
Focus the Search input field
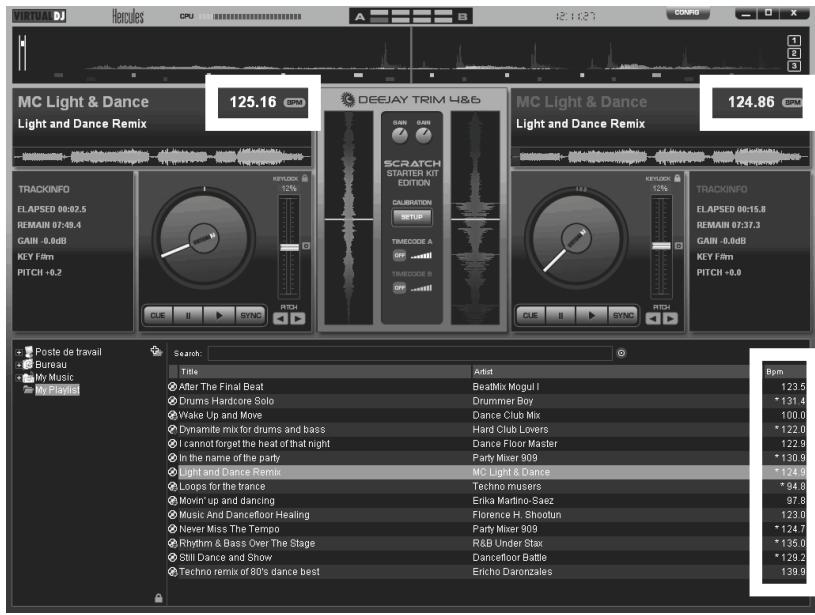410,354
